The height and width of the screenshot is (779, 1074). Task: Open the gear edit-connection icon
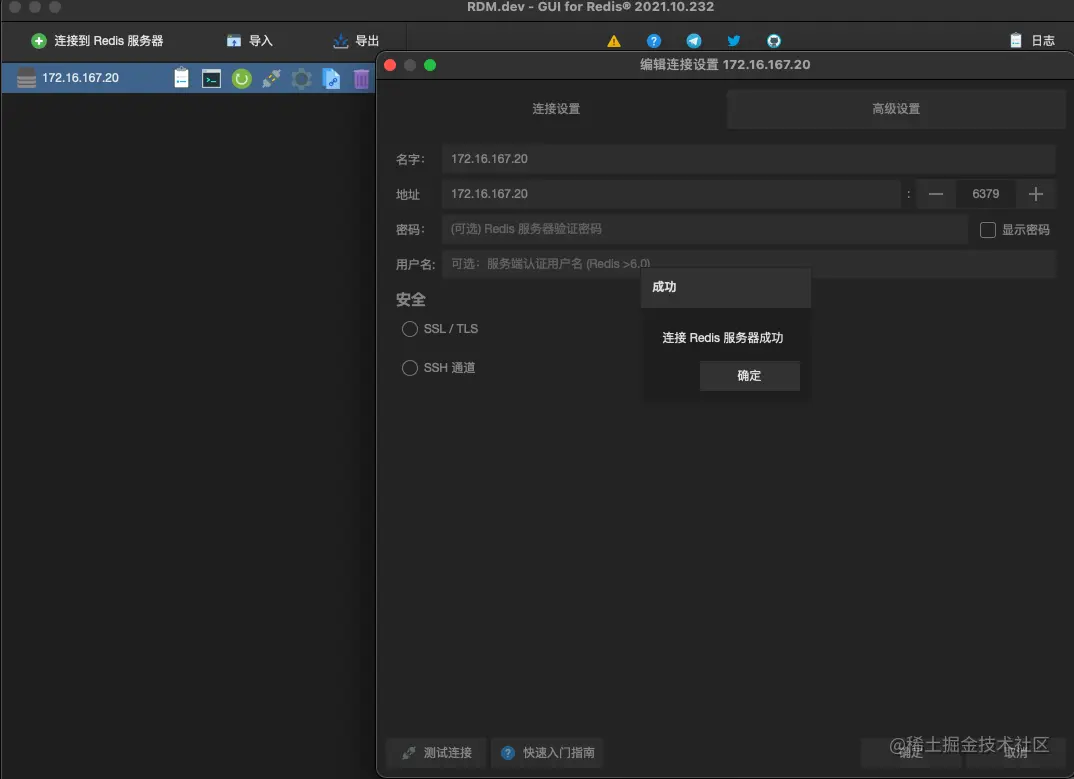click(x=301, y=79)
